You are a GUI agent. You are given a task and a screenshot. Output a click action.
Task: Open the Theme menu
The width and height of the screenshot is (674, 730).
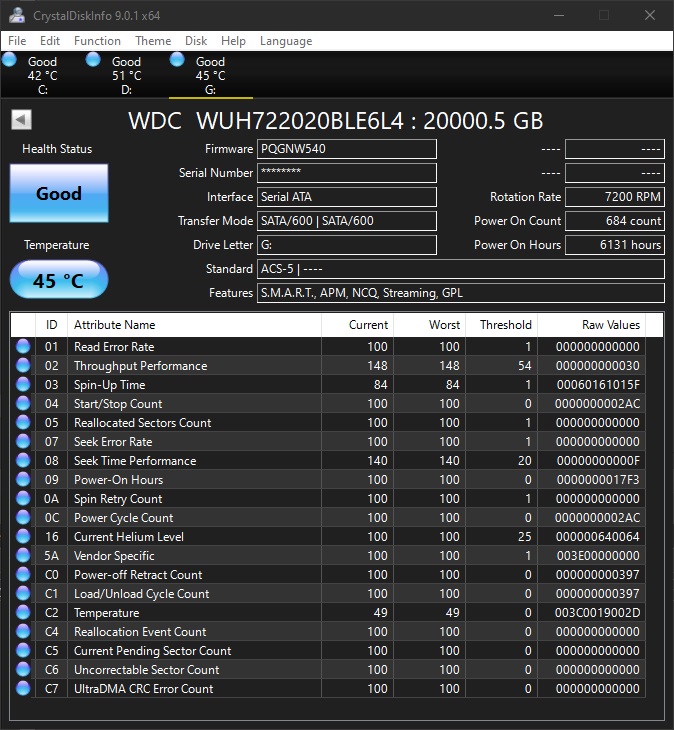point(153,41)
